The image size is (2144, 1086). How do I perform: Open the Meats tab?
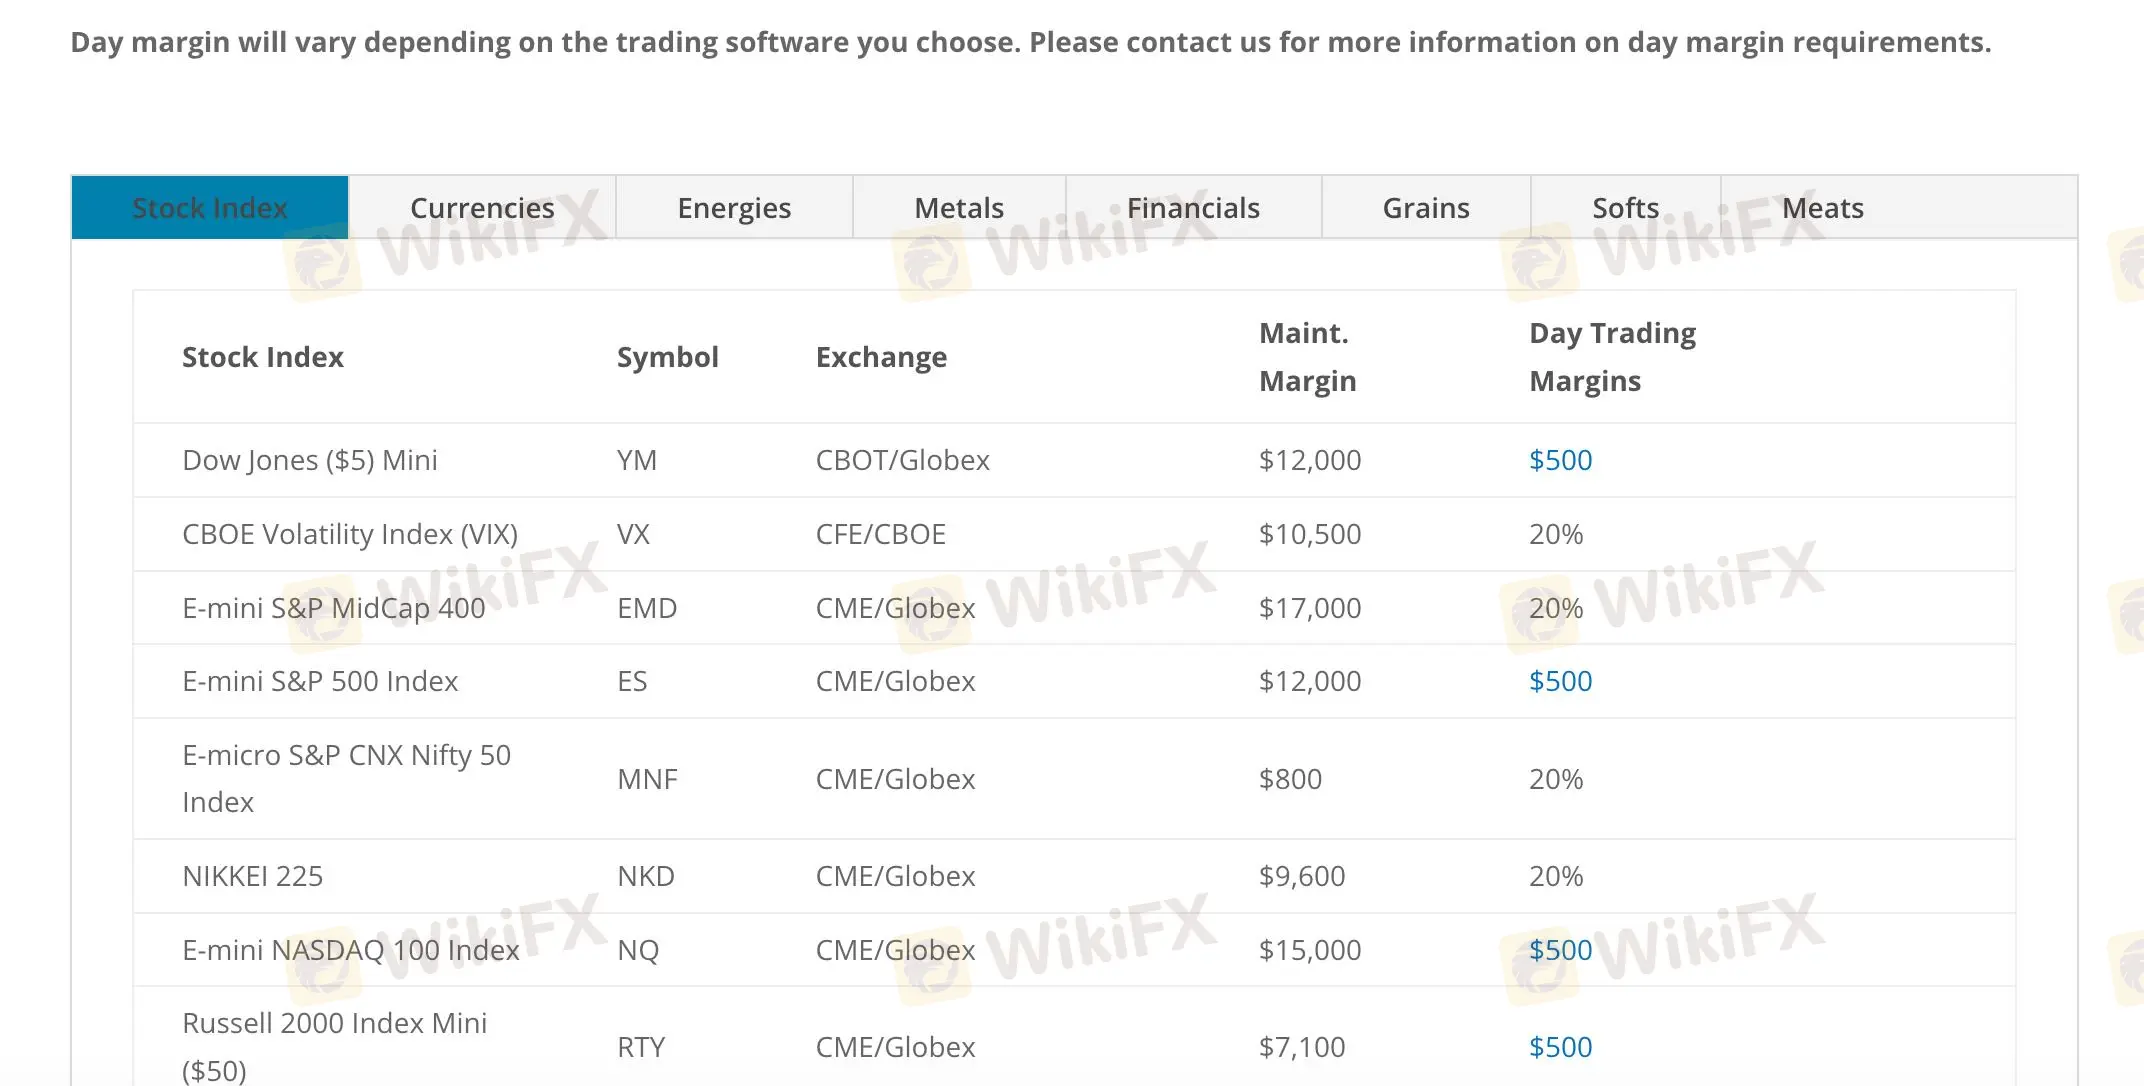1822,208
